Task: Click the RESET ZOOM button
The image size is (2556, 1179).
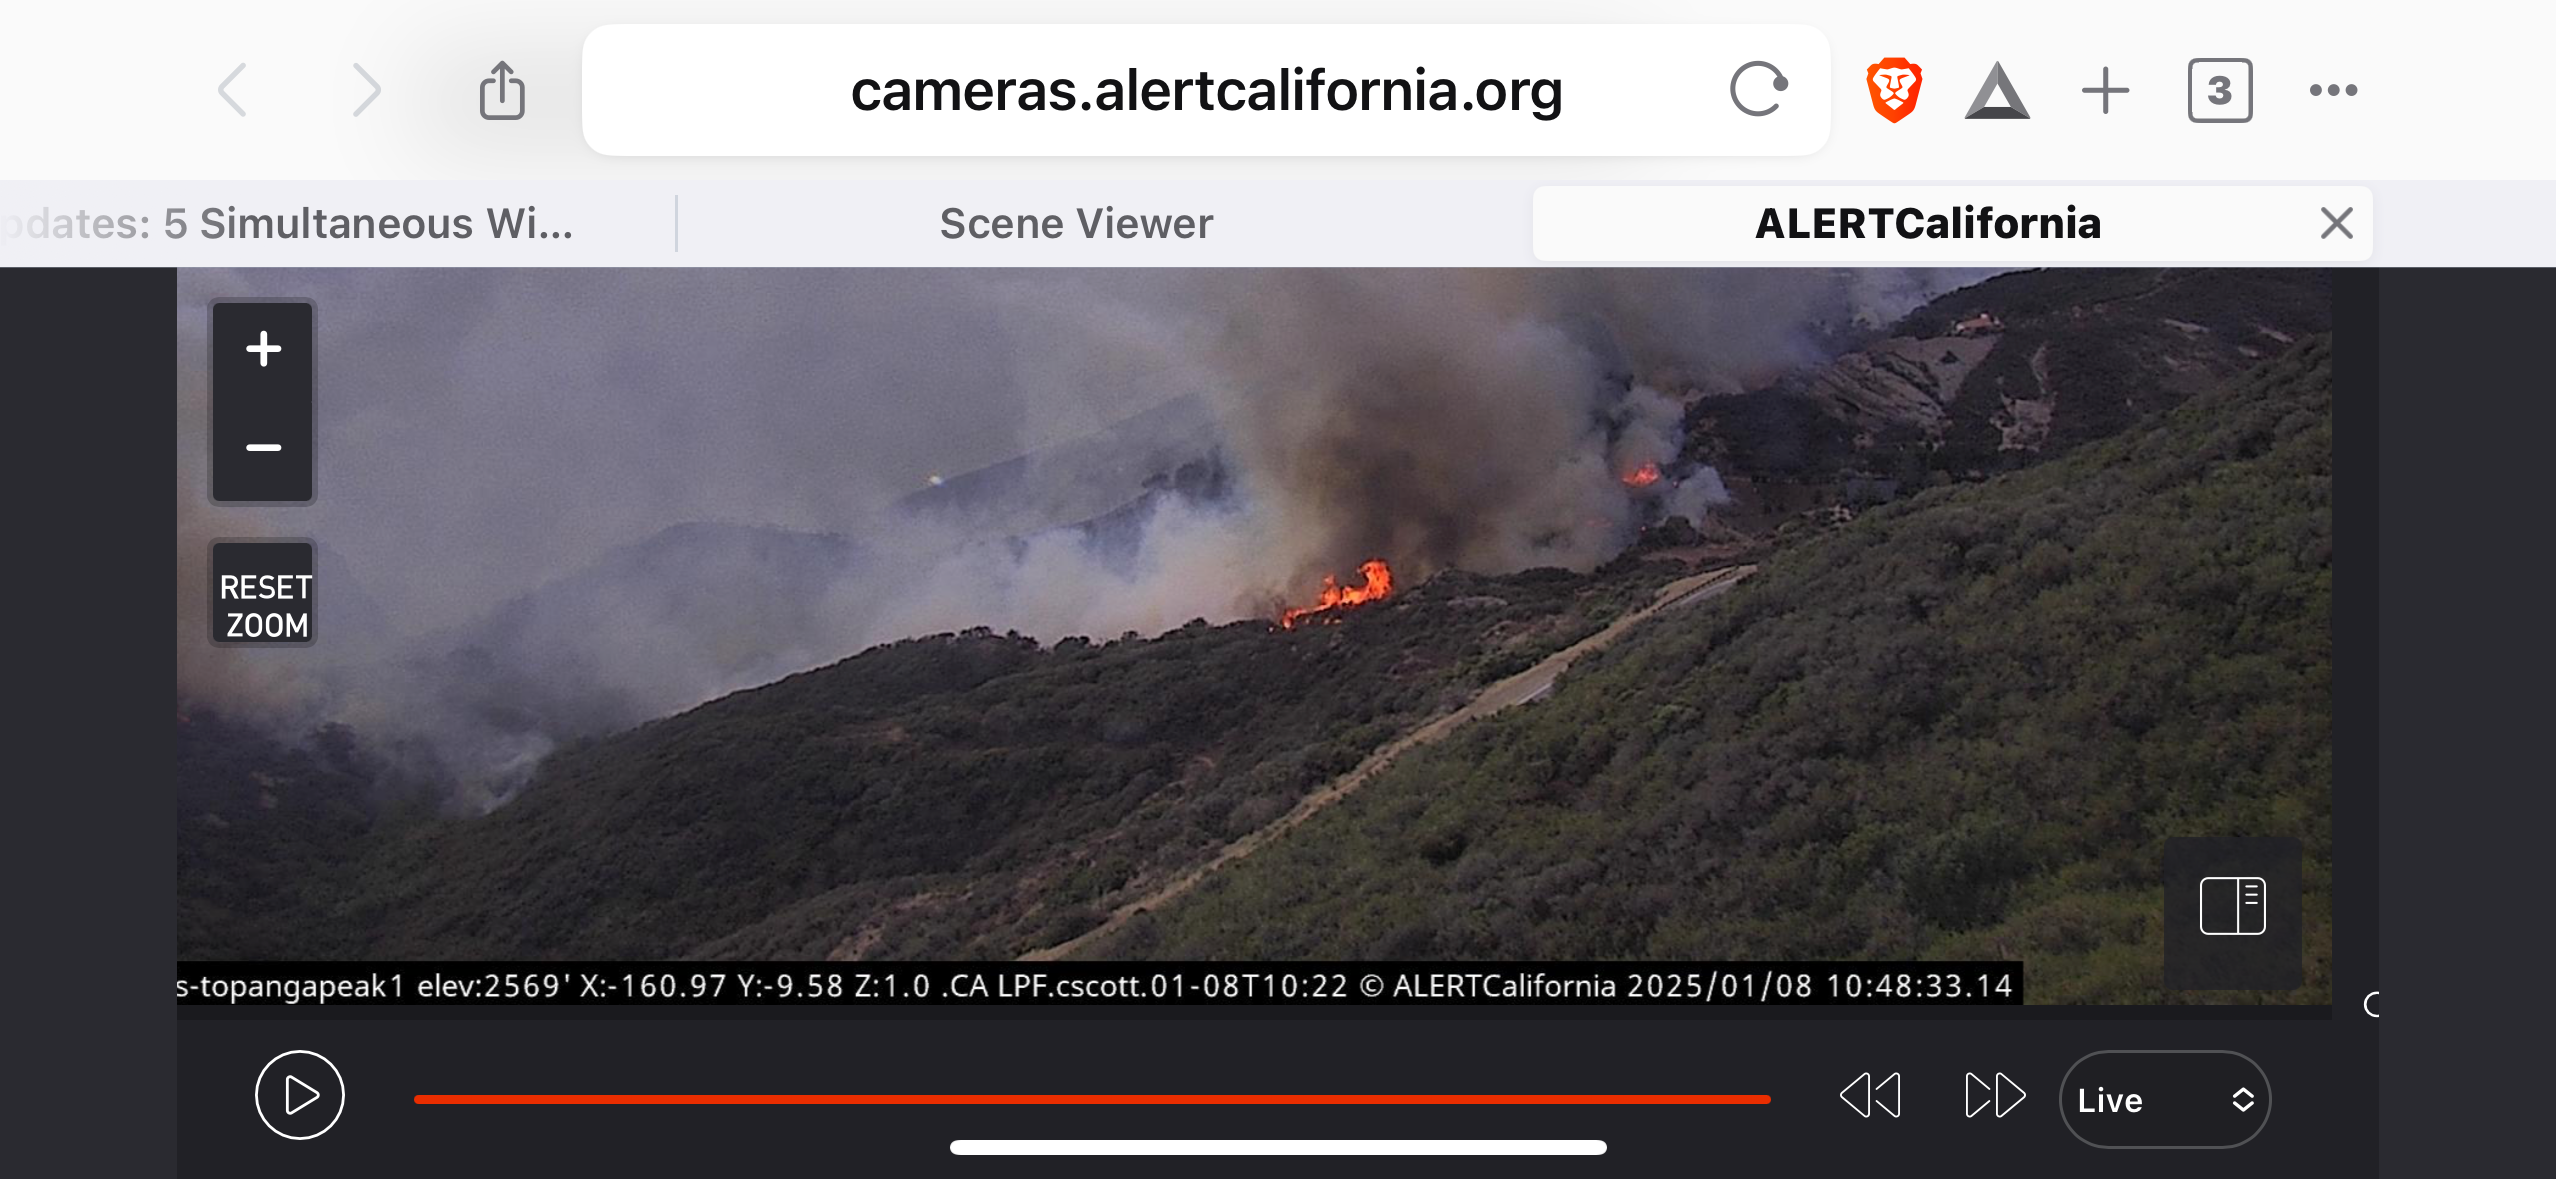Action: [x=263, y=605]
